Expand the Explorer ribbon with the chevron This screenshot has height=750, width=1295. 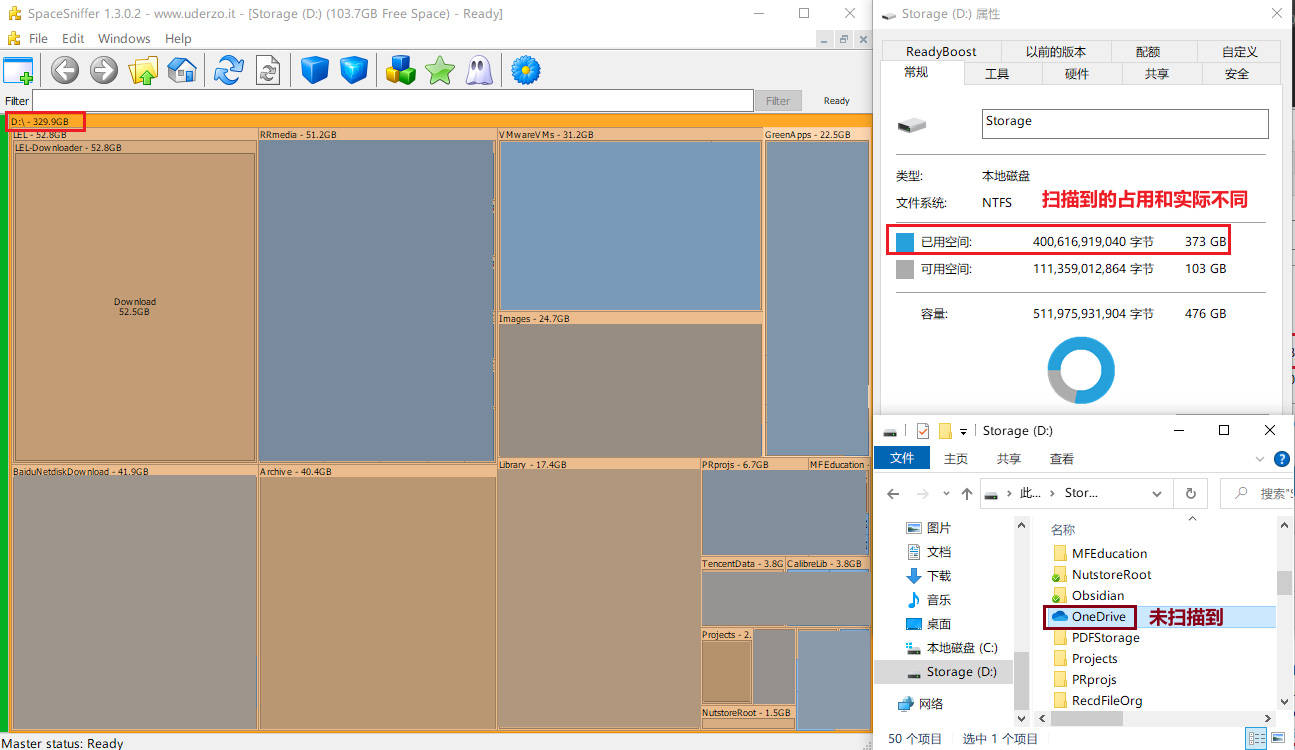1260,459
